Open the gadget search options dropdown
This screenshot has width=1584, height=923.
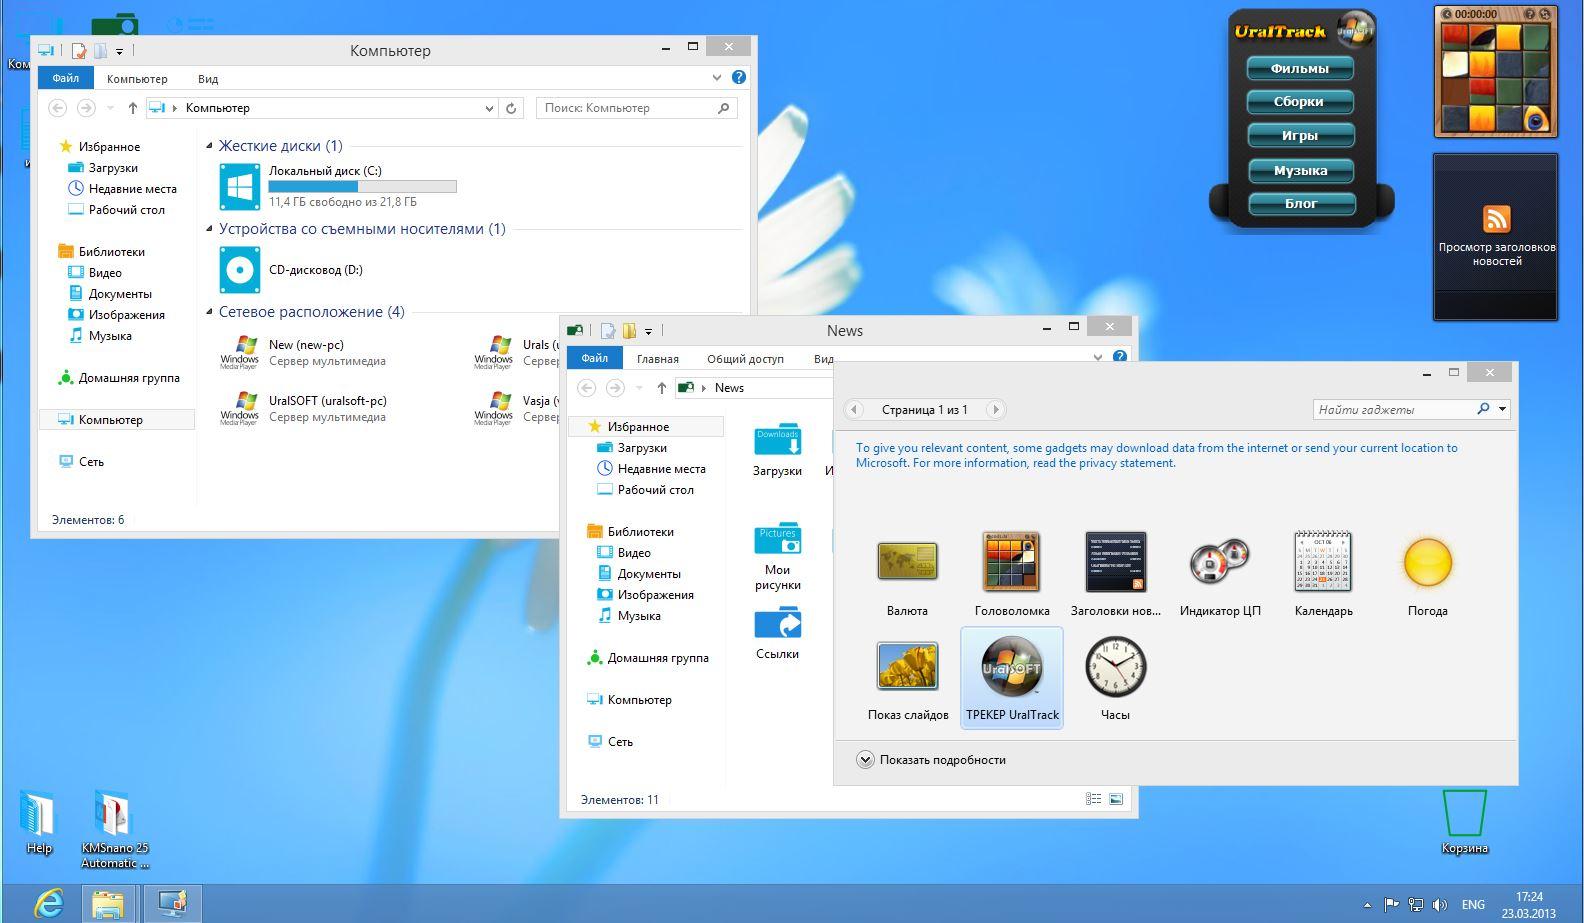point(1502,409)
